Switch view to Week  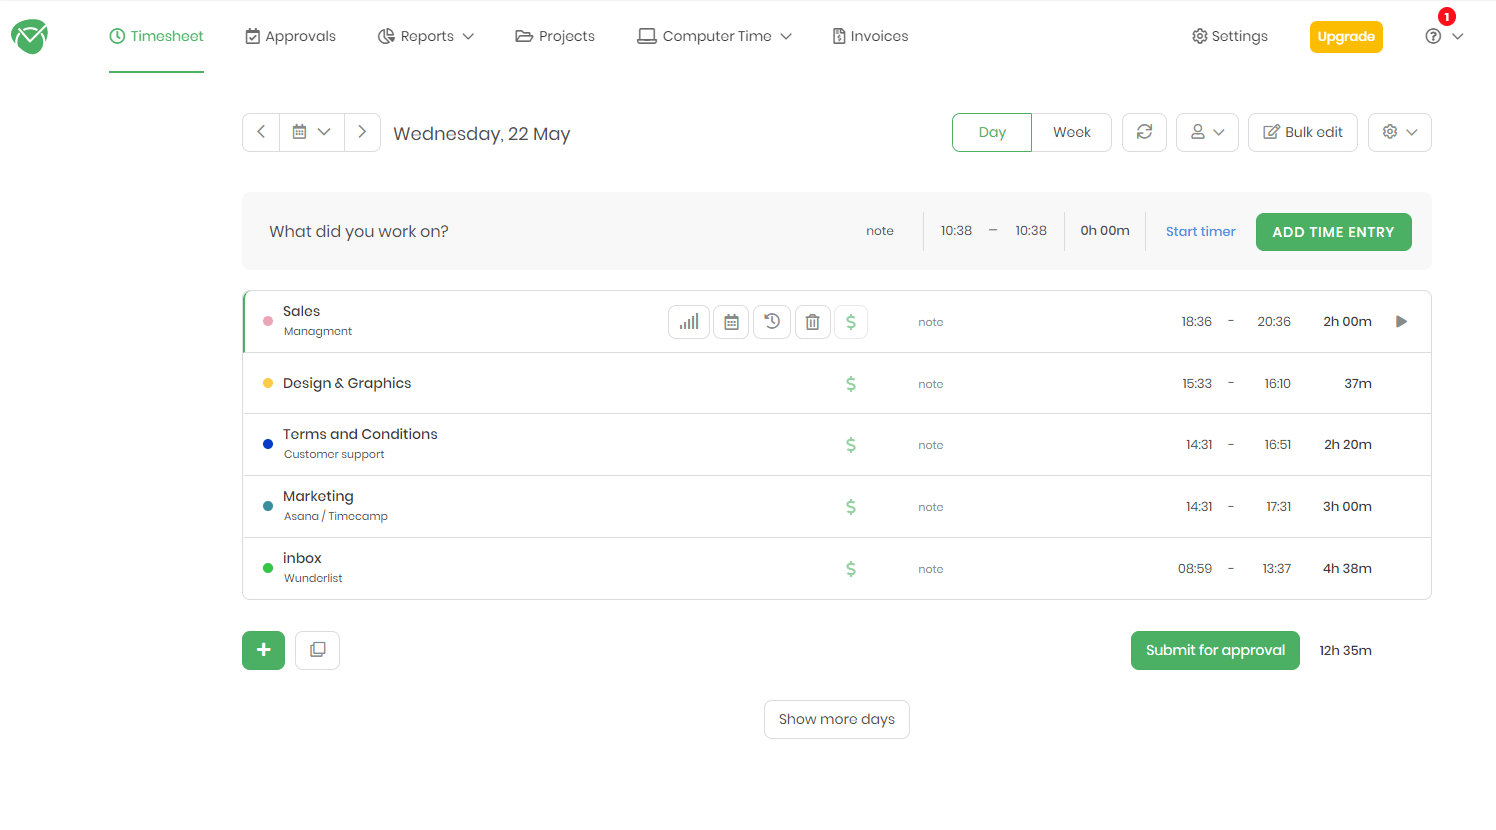pos(1071,131)
